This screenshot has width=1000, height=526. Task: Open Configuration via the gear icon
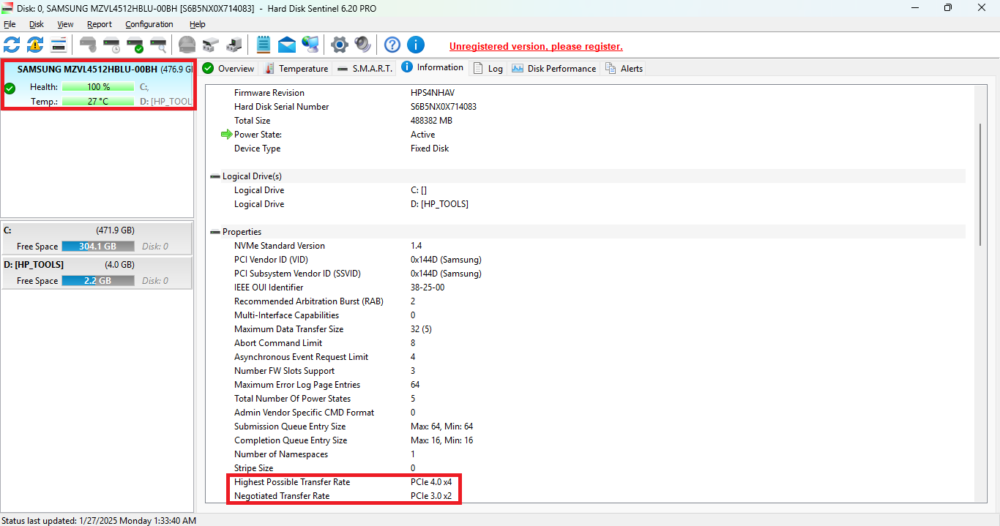(x=339, y=45)
